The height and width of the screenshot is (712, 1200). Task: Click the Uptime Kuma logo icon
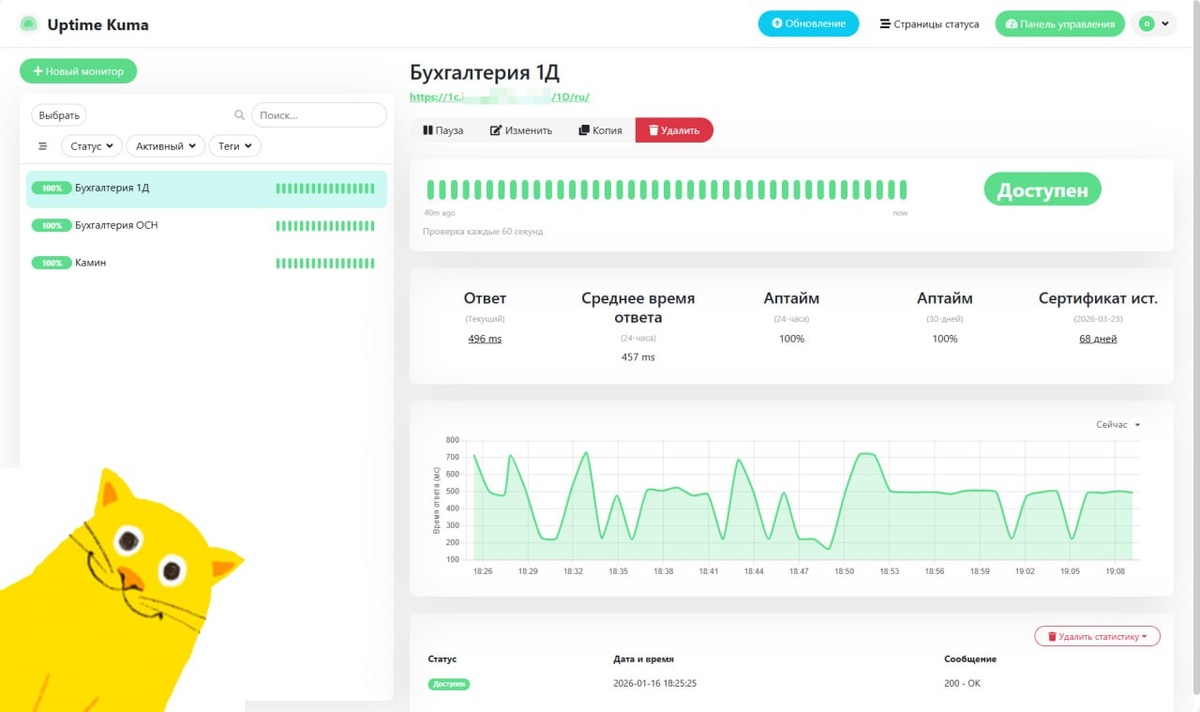pos(29,24)
